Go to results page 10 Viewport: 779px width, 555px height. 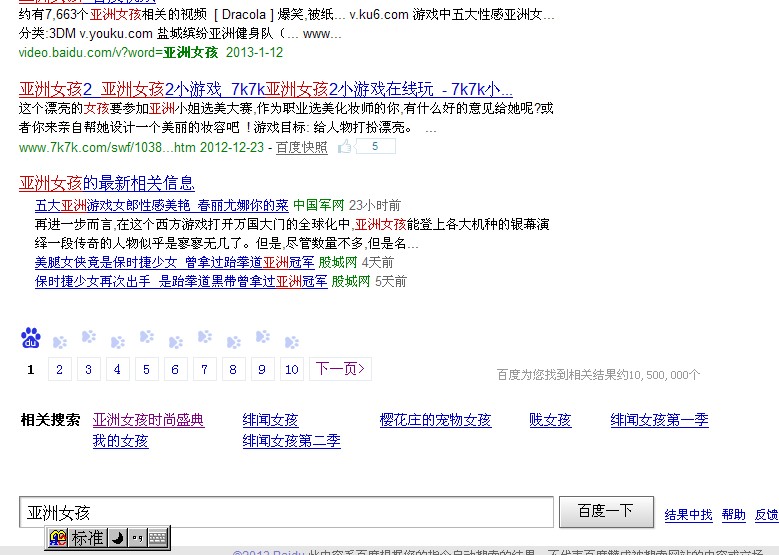(292, 369)
